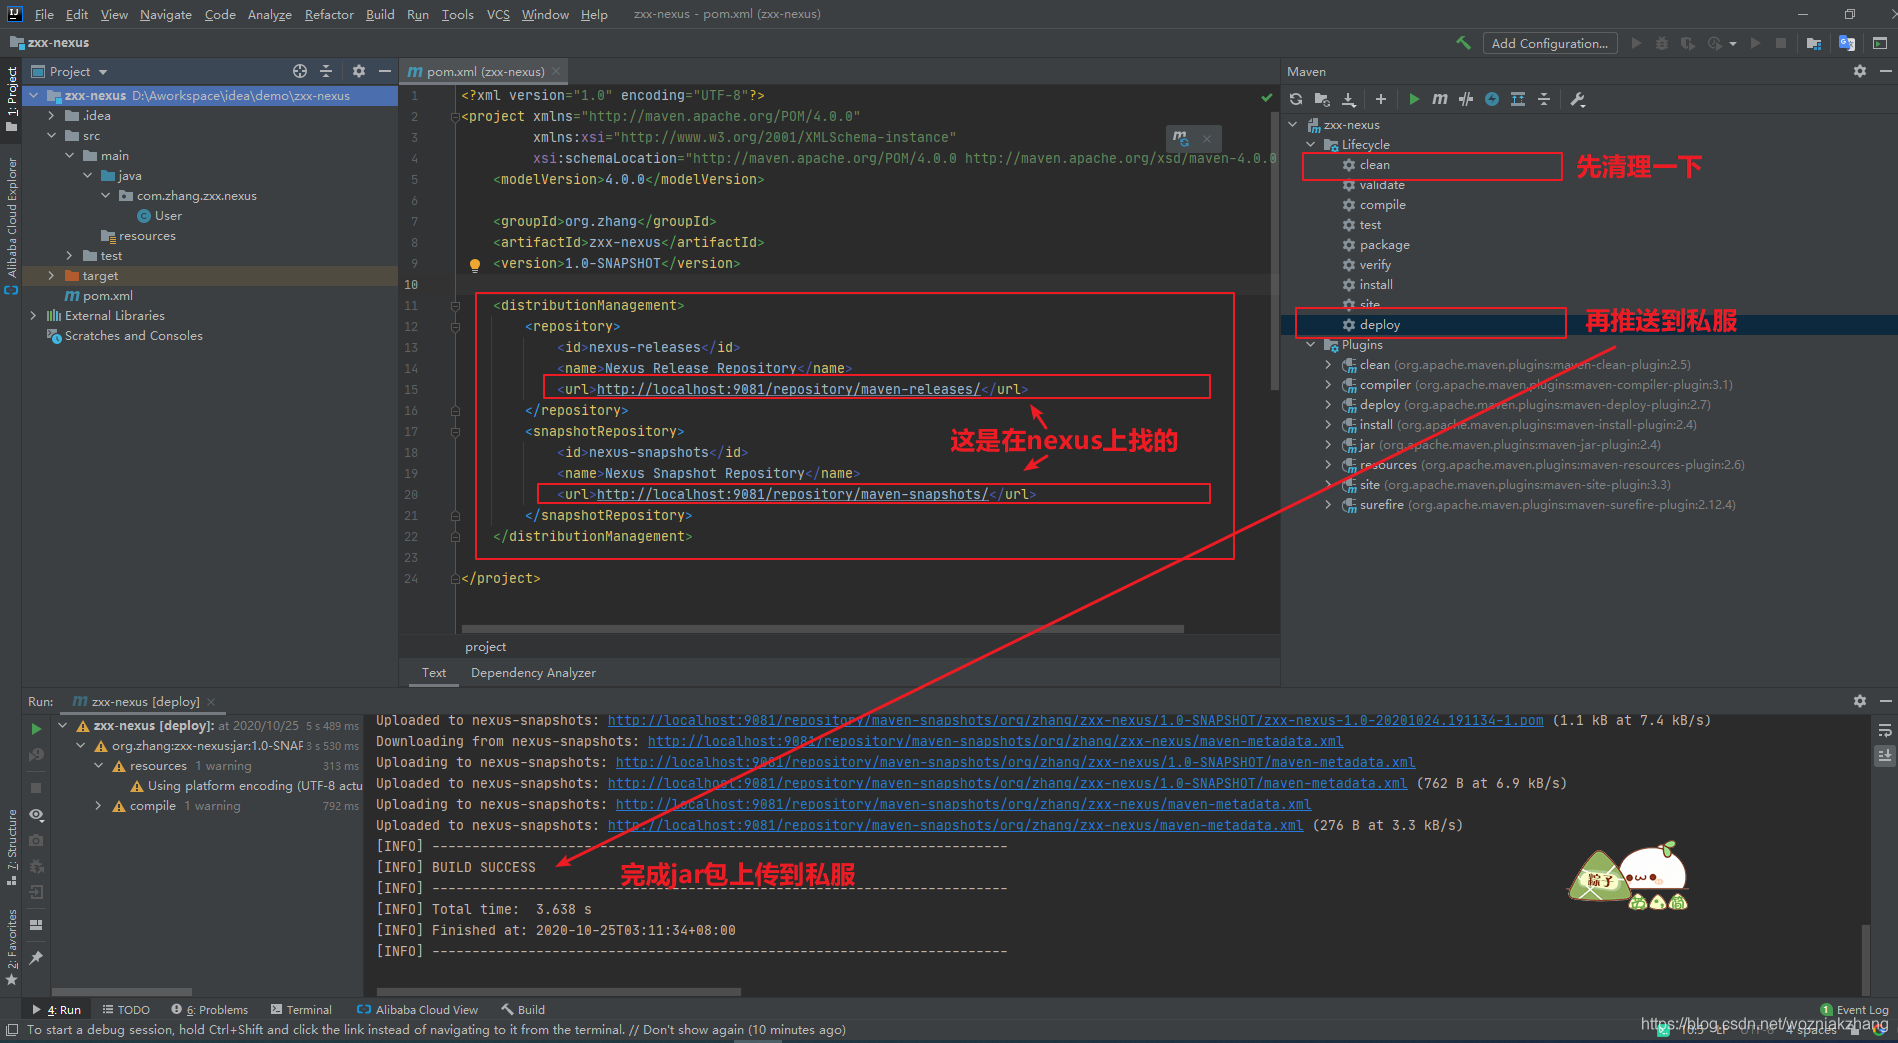This screenshot has width=1898, height=1043.
Task: Download sources and documentation icon
Action: click(1348, 99)
